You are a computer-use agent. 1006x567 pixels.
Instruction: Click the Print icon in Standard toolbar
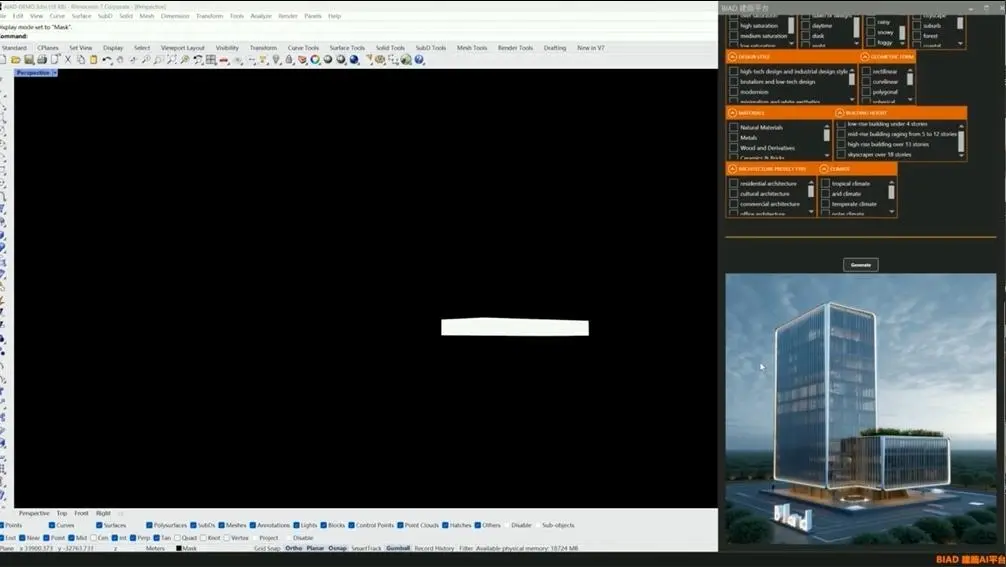42,60
